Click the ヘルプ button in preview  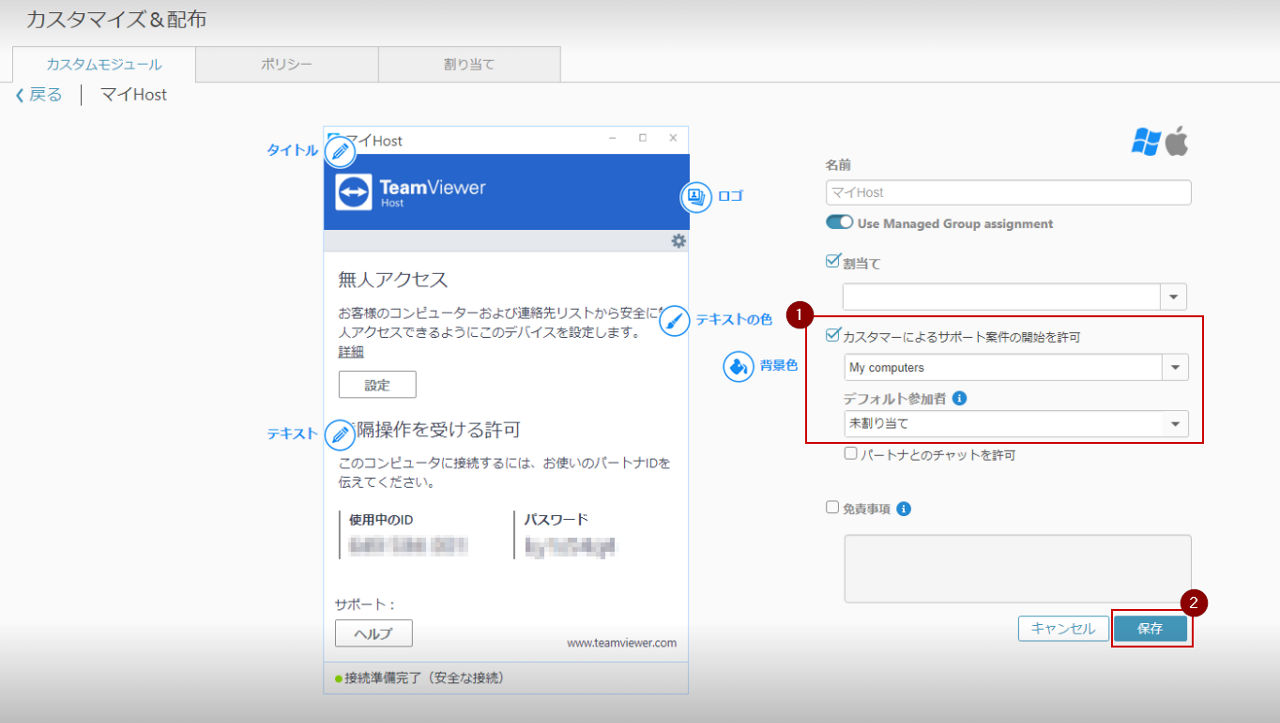[373, 633]
